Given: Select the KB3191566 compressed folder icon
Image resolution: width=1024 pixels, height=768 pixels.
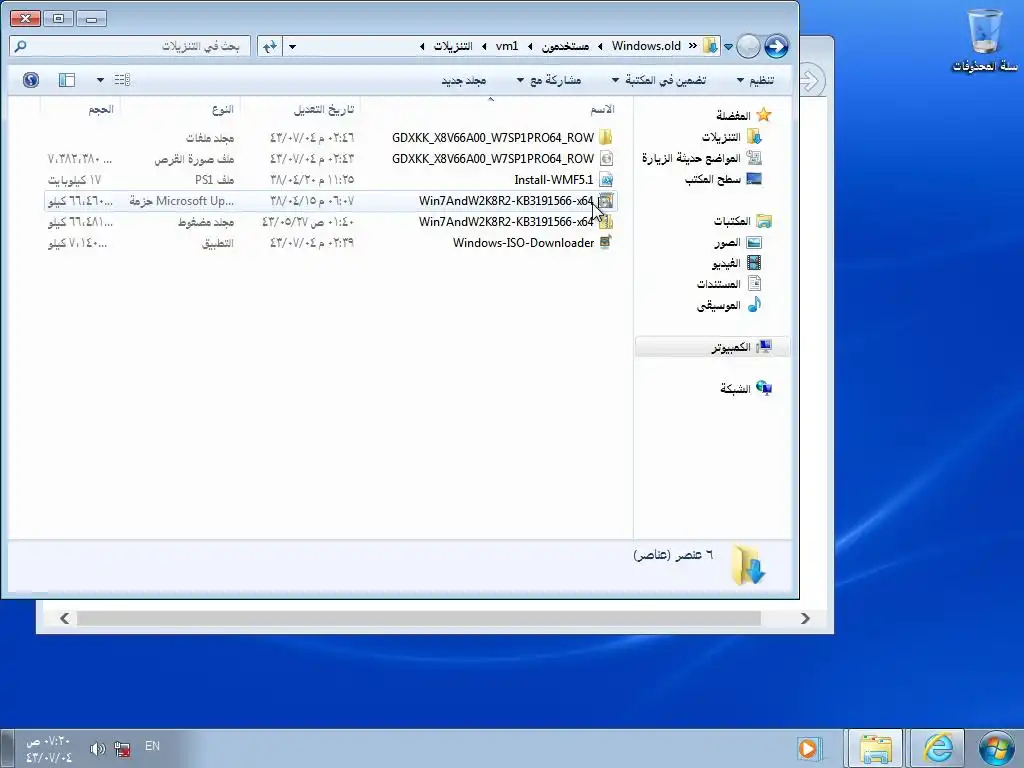Looking at the screenshot, I should [x=606, y=221].
